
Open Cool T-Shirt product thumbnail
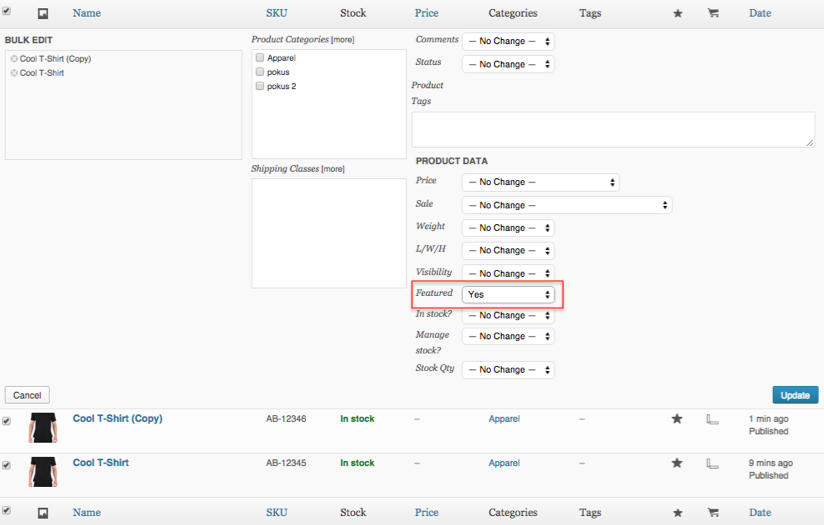43,471
